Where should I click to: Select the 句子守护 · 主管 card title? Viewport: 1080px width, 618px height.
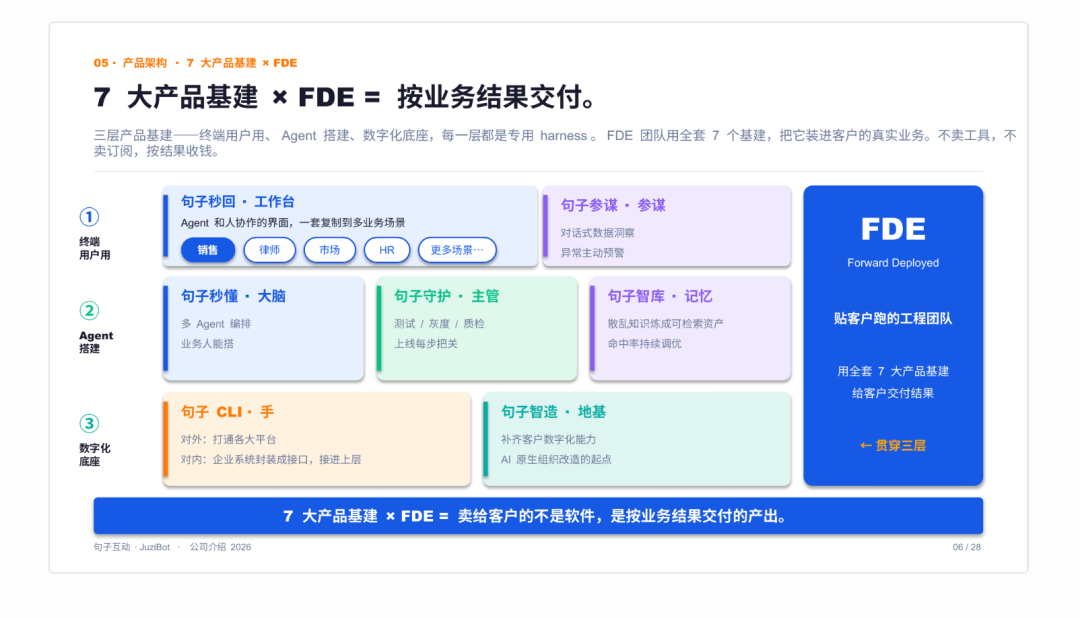point(446,296)
